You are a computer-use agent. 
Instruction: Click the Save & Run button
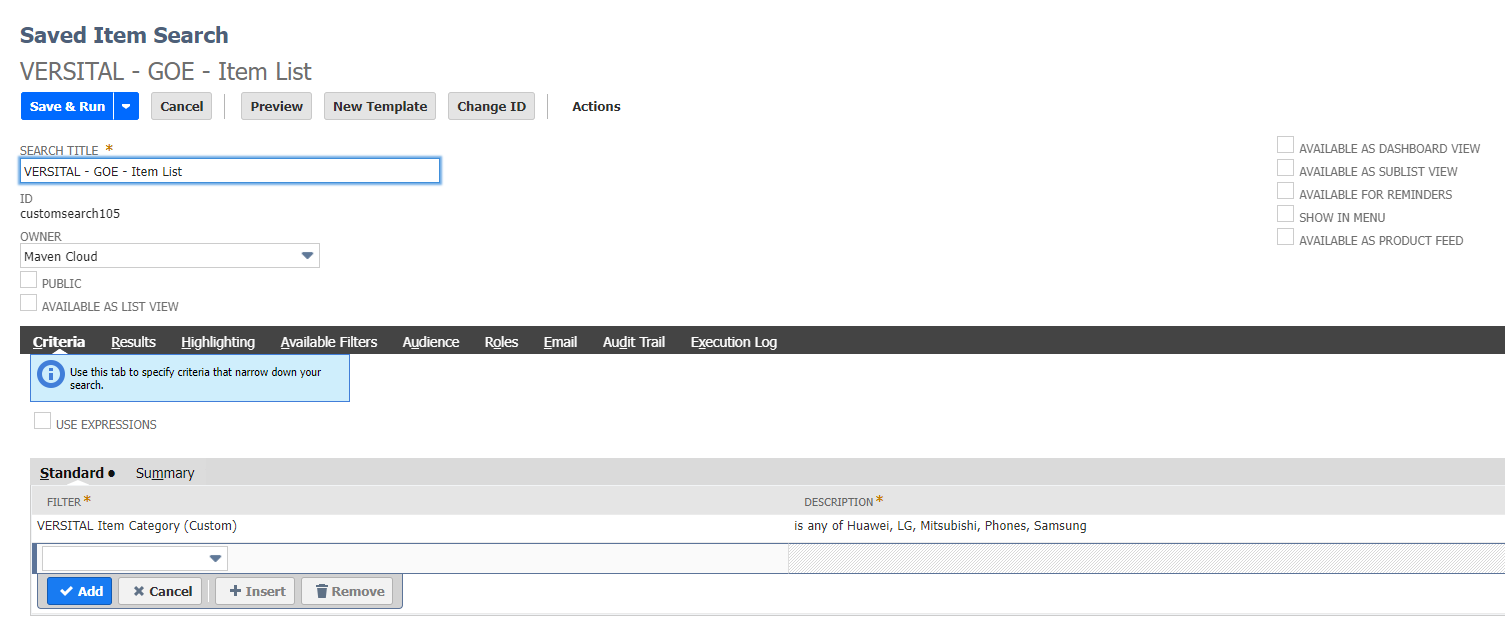[x=67, y=106]
